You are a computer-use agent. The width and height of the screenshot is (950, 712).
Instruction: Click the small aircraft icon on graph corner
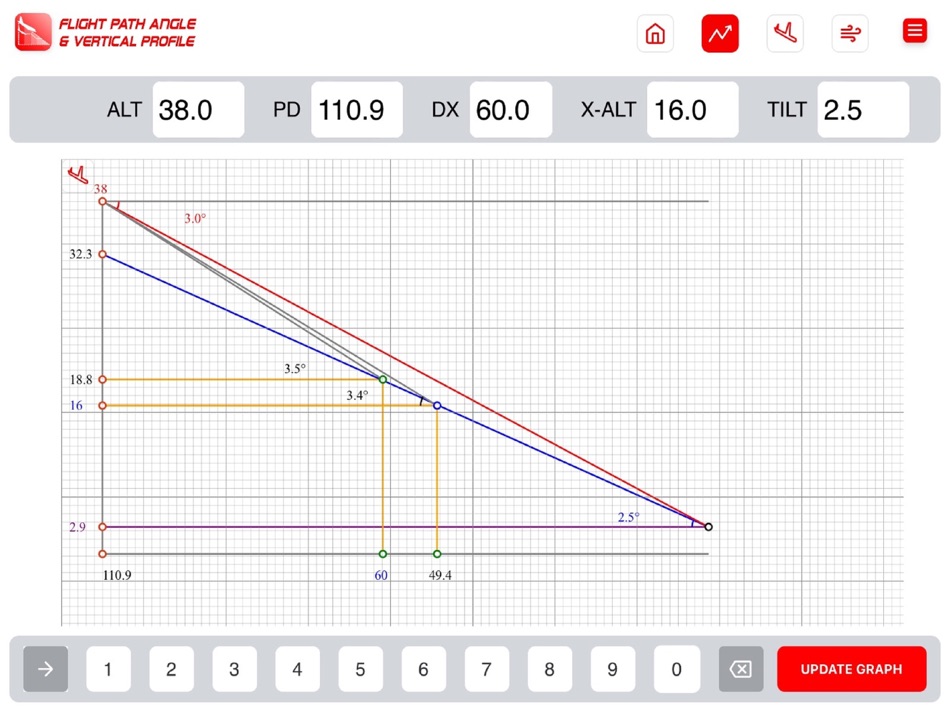pyautogui.click(x=78, y=175)
